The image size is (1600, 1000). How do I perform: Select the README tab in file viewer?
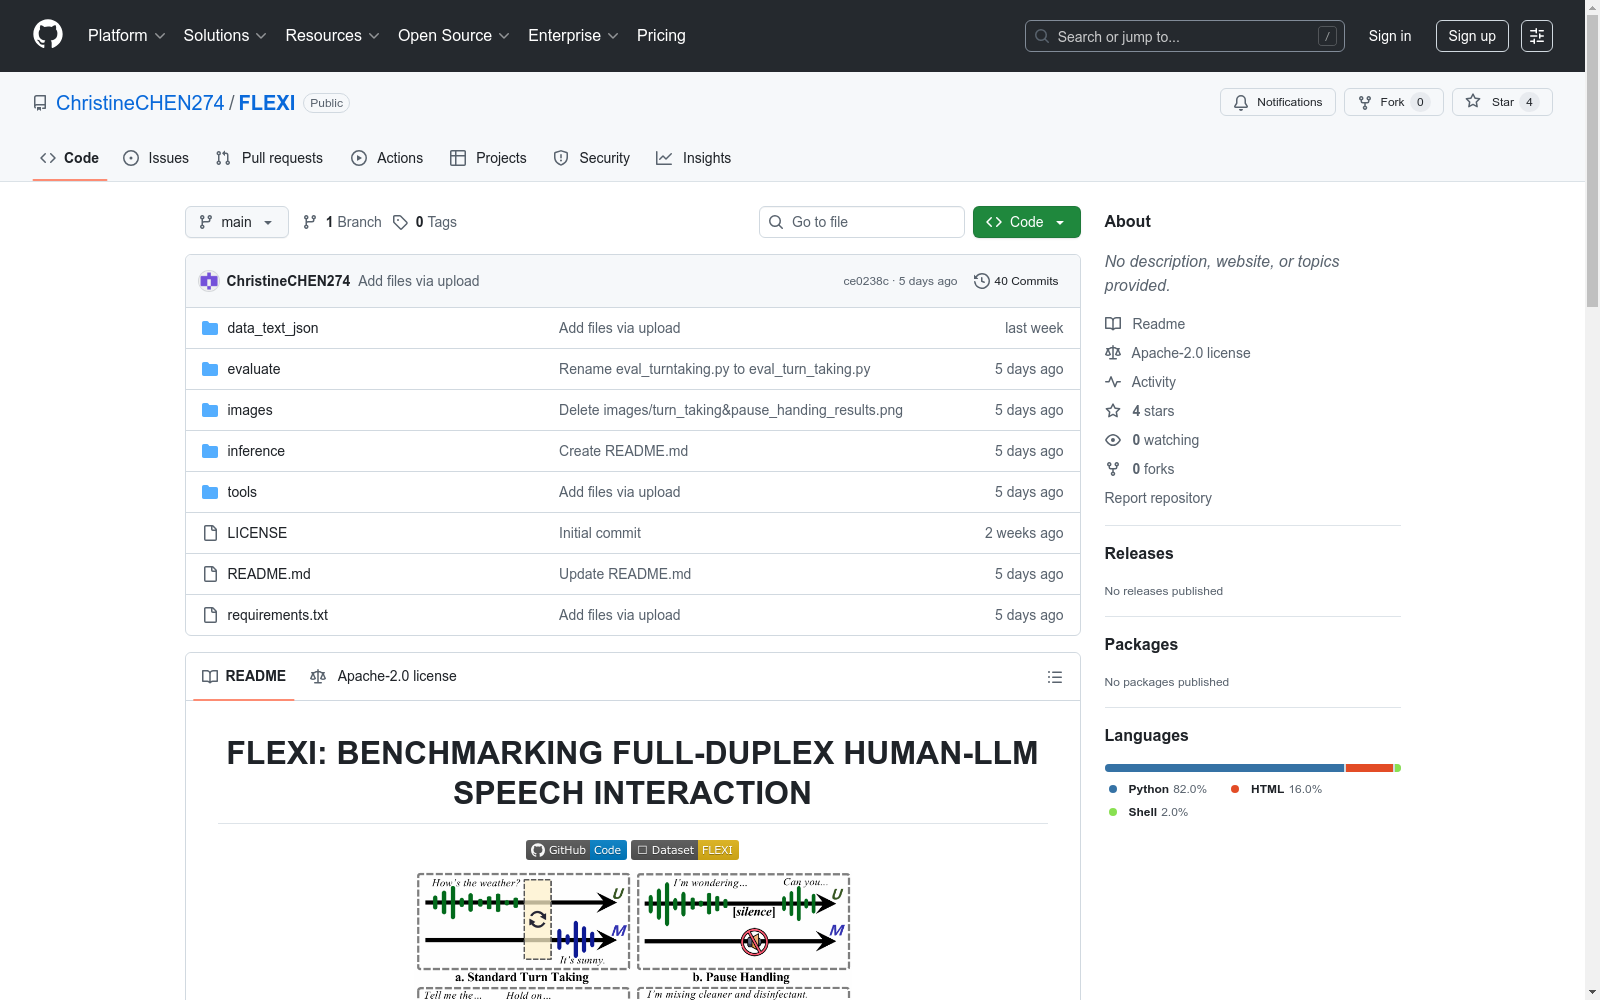(244, 677)
